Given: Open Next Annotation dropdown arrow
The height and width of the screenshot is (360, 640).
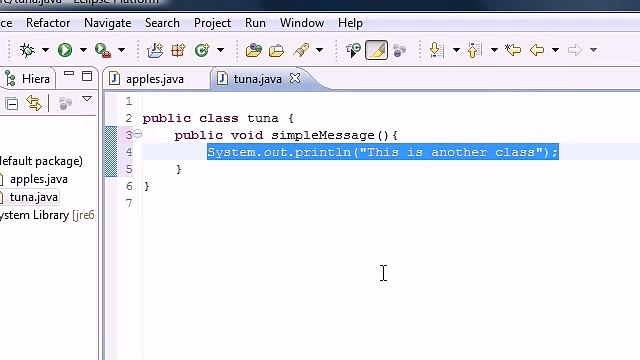Looking at the screenshot, I should pyautogui.click(x=456, y=50).
